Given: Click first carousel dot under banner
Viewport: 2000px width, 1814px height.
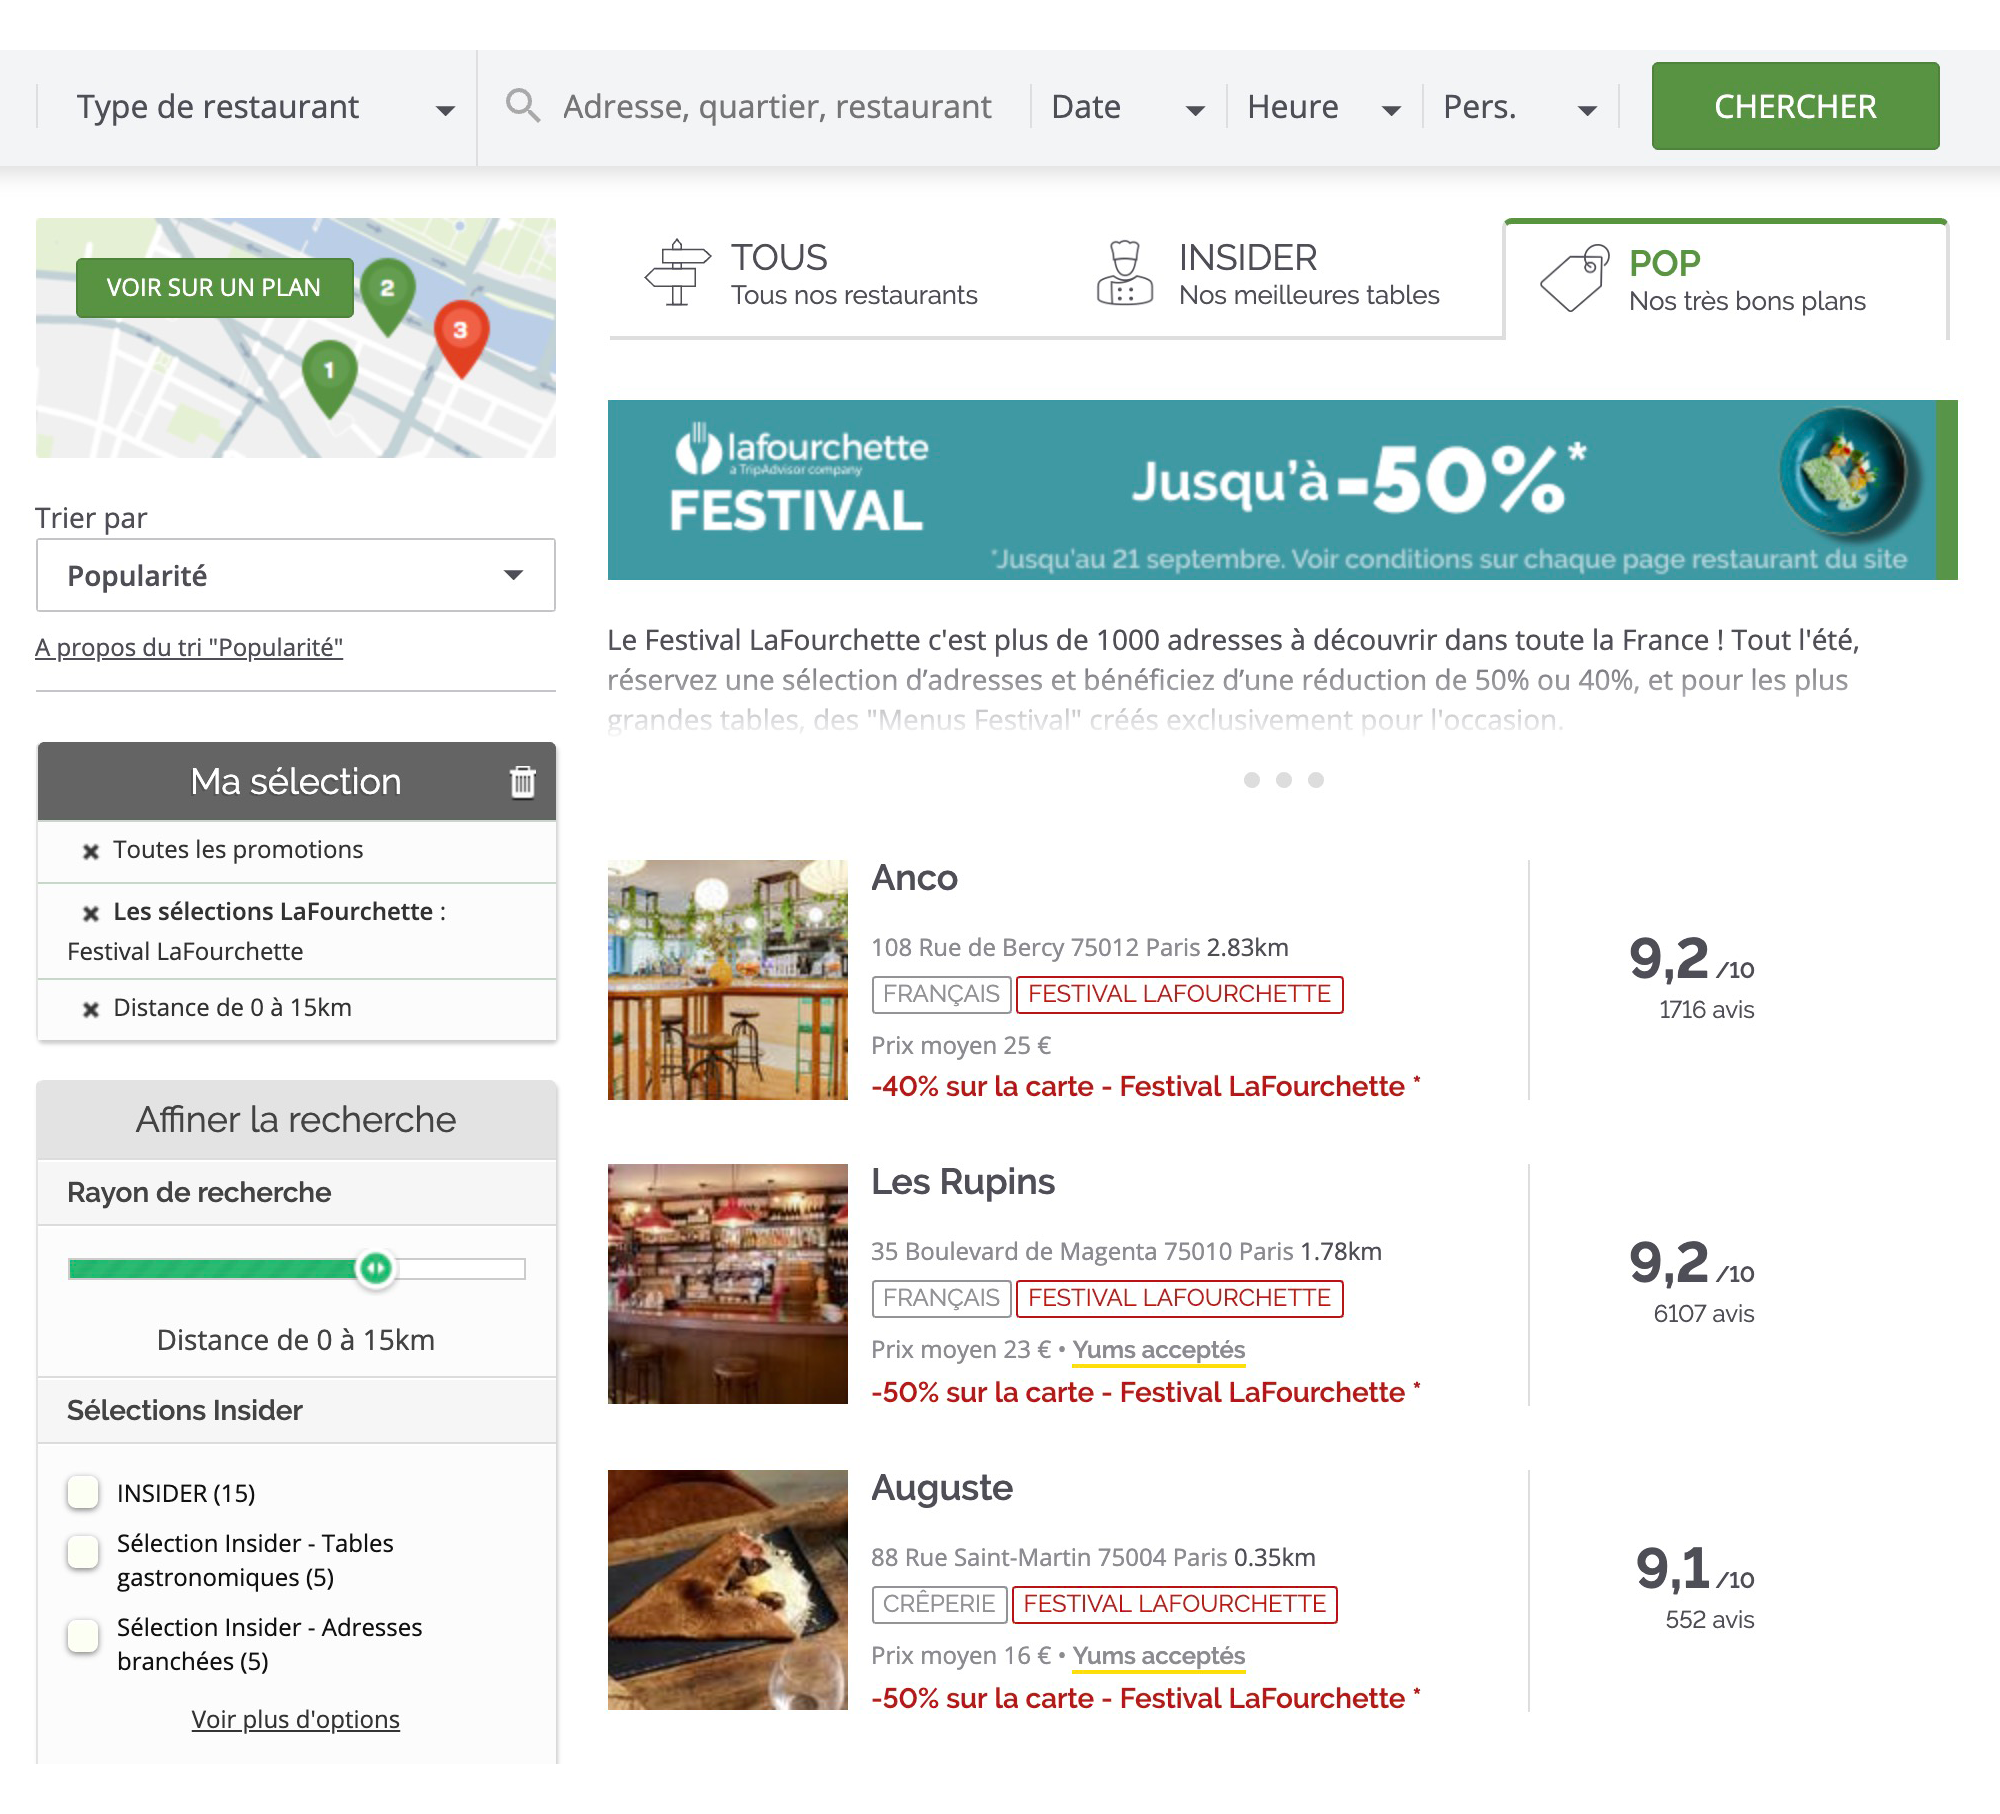Looking at the screenshot, I should point(1252,780).
